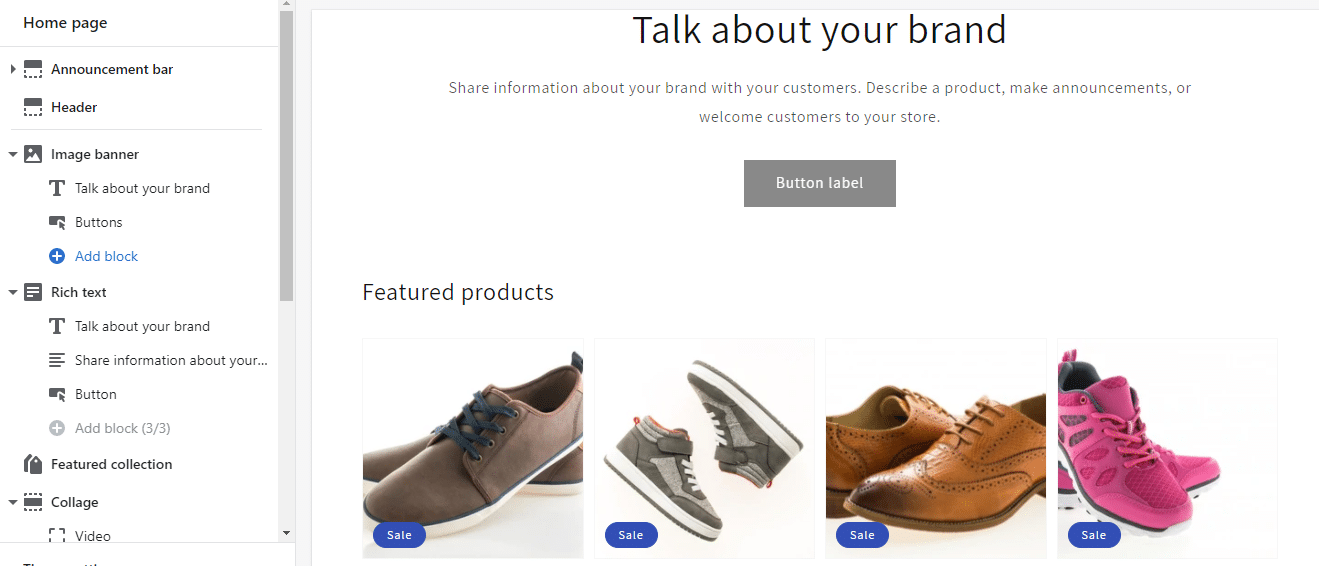Collapse the Image banner section
1319x566 pixels.
13,154
